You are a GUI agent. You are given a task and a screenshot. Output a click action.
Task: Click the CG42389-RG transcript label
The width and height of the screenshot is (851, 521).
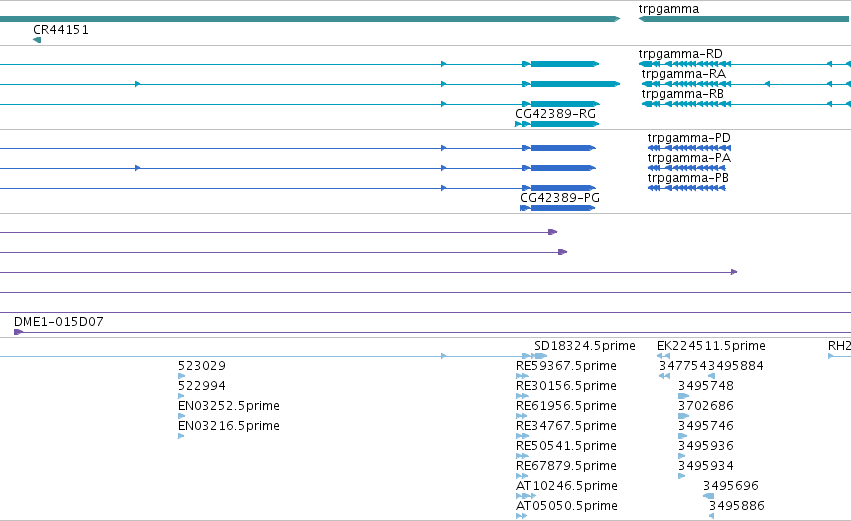(x=555, y=114)
